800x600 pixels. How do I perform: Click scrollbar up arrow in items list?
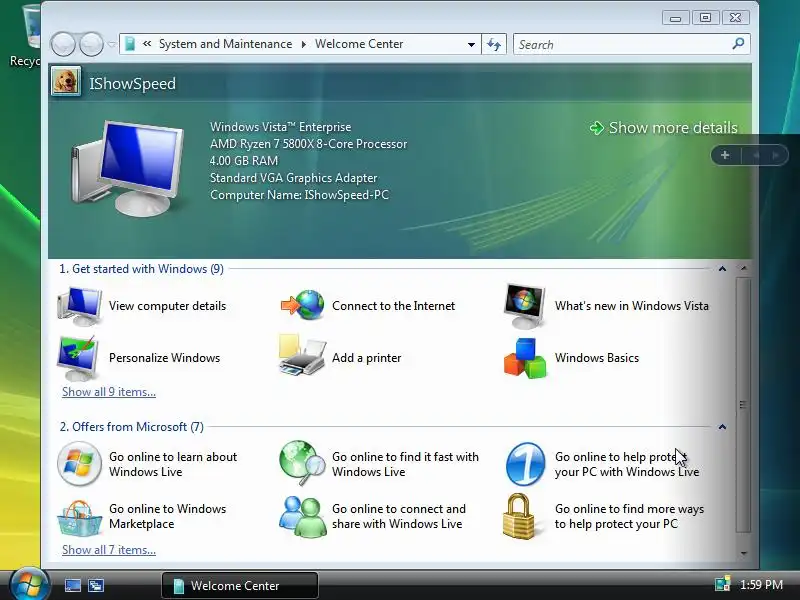click(743, 268)
